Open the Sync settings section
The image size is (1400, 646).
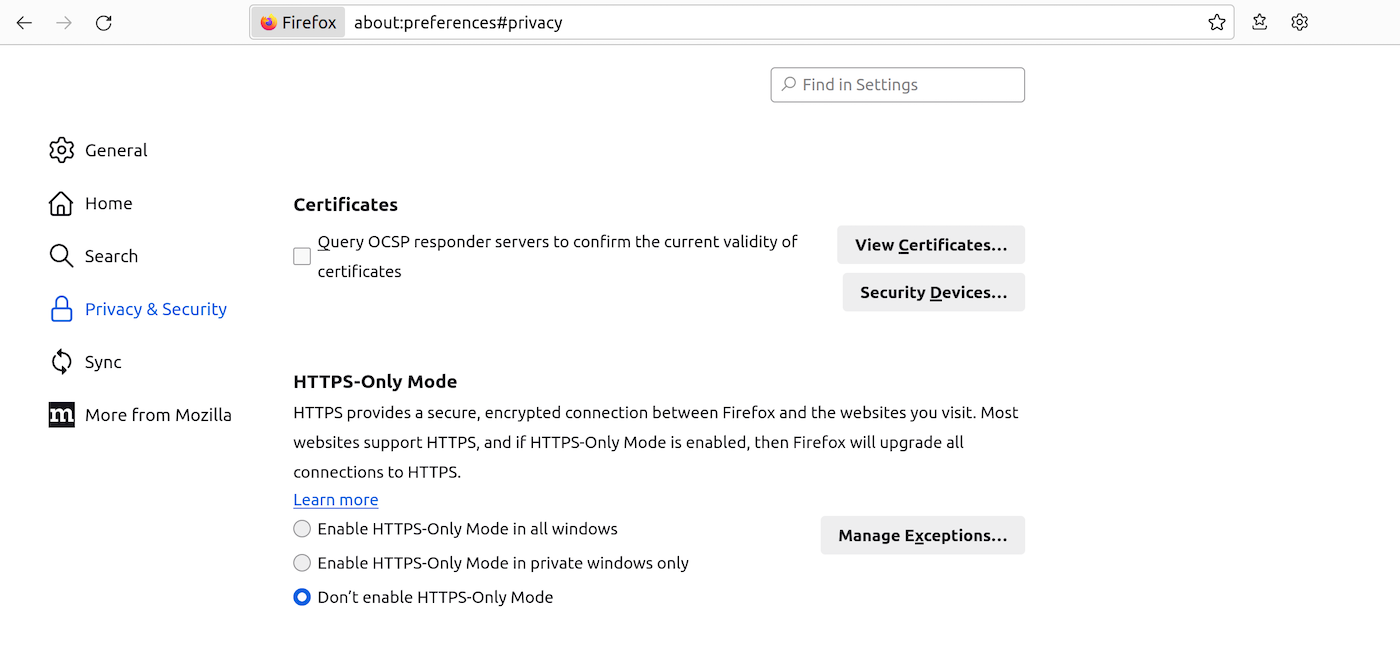click(101, 361)
